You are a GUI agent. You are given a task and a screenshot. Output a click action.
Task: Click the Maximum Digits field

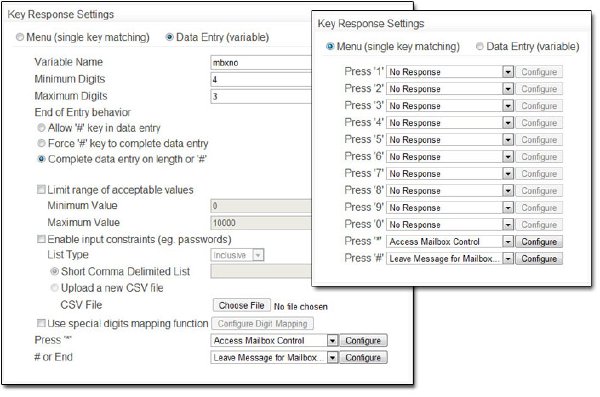click(261, 96)
